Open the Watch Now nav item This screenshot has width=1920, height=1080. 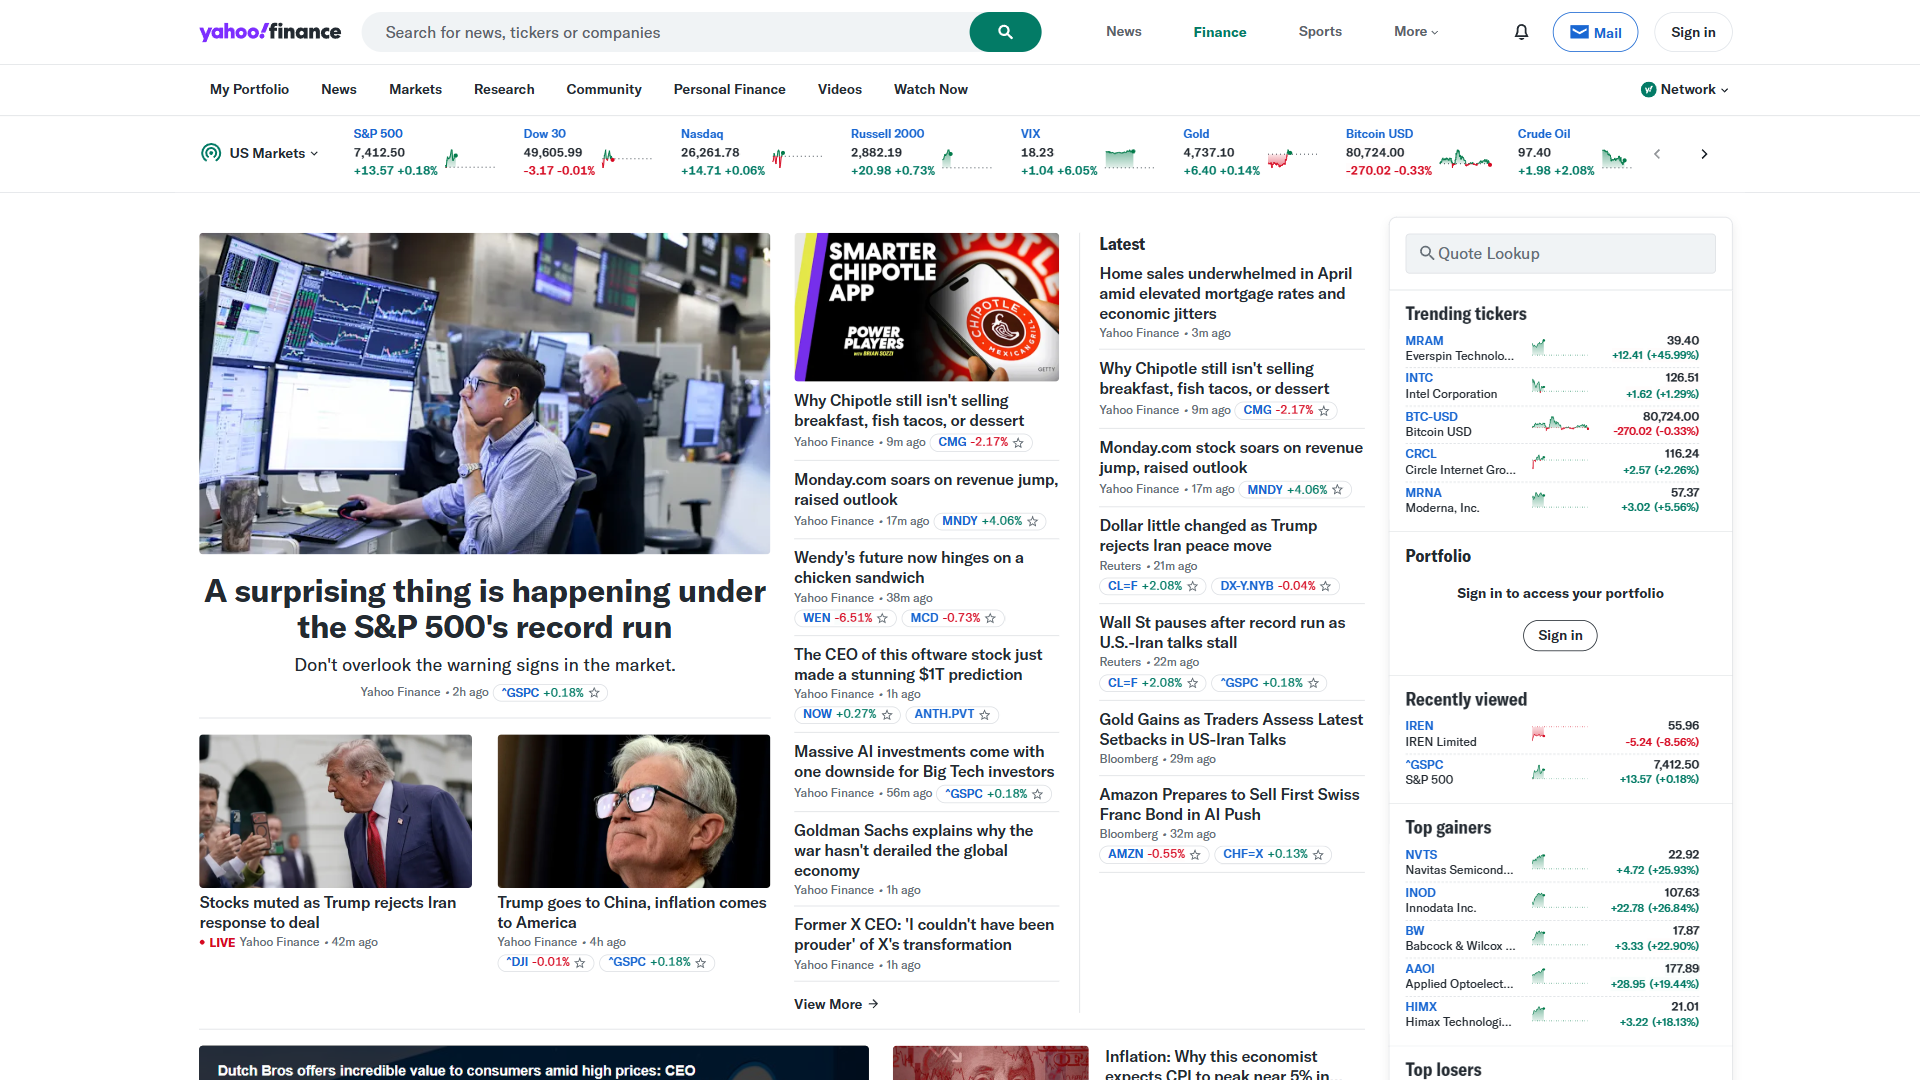tap(931, 90)
